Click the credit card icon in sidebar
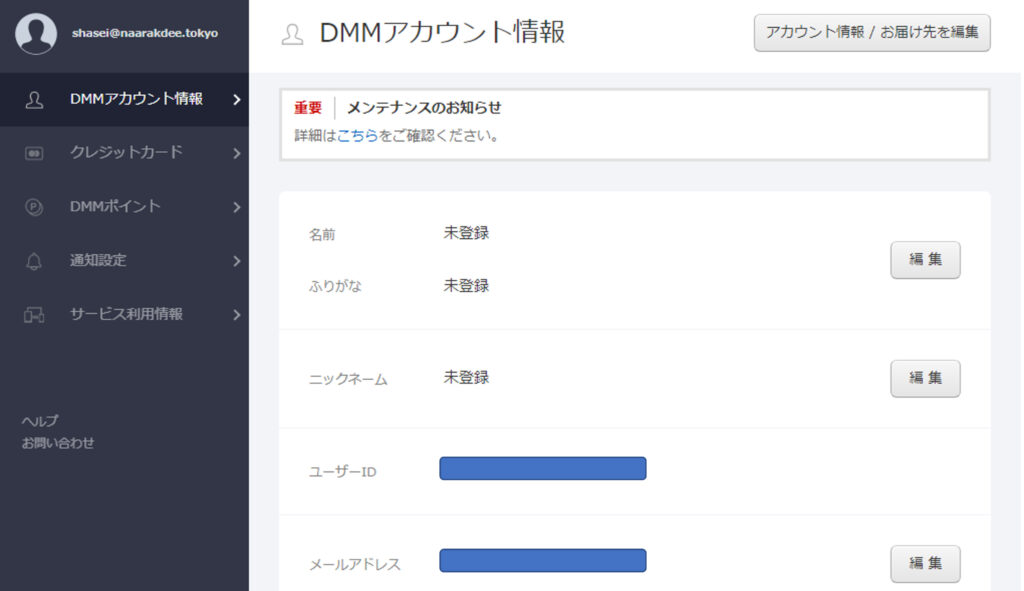Viewport: 1024px width, 591px height. click(x=34, y=154)
